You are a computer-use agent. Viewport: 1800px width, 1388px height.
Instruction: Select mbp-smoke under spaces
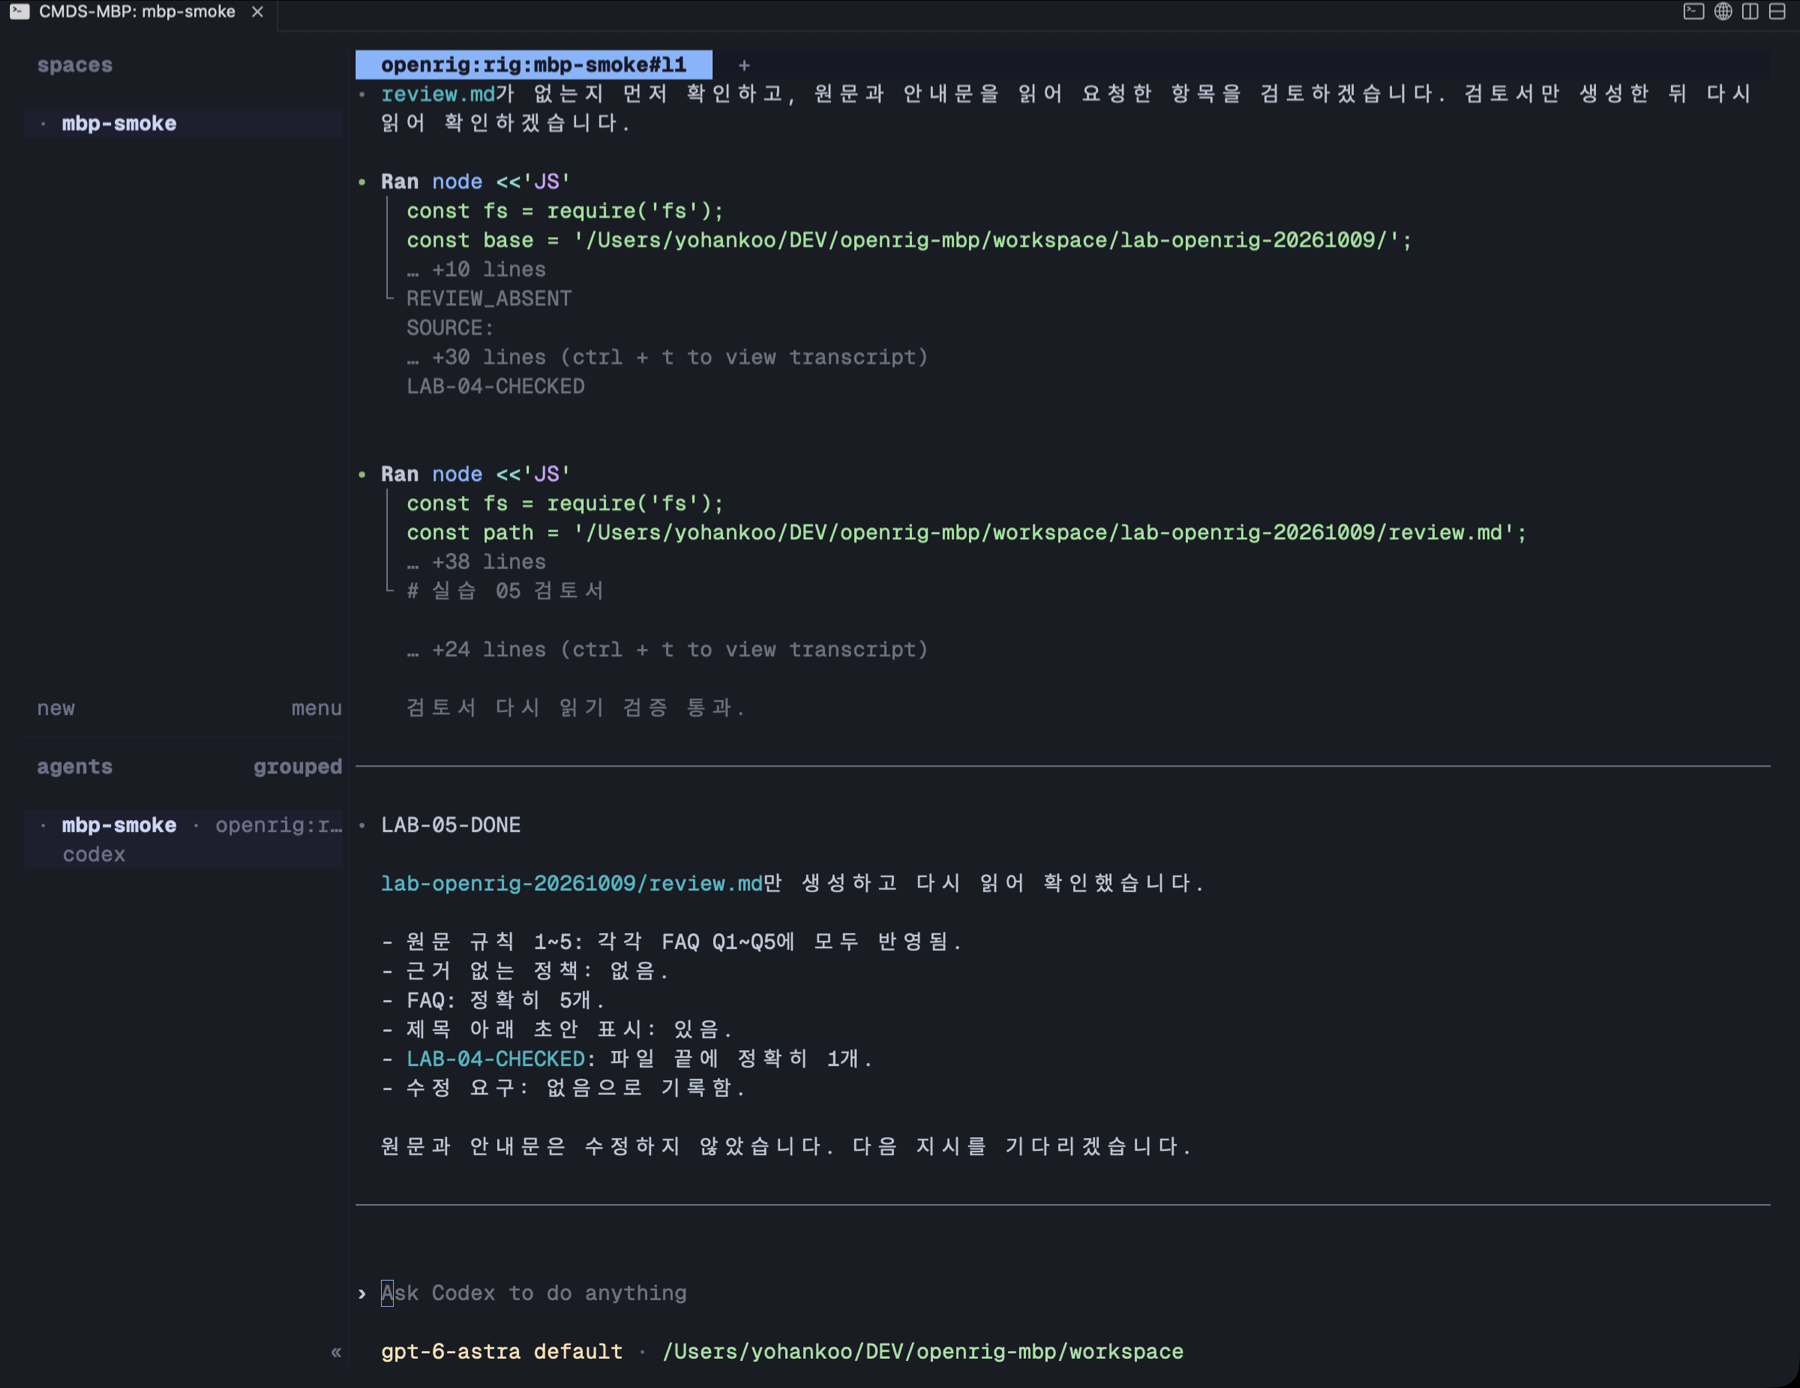pos(184,123)
